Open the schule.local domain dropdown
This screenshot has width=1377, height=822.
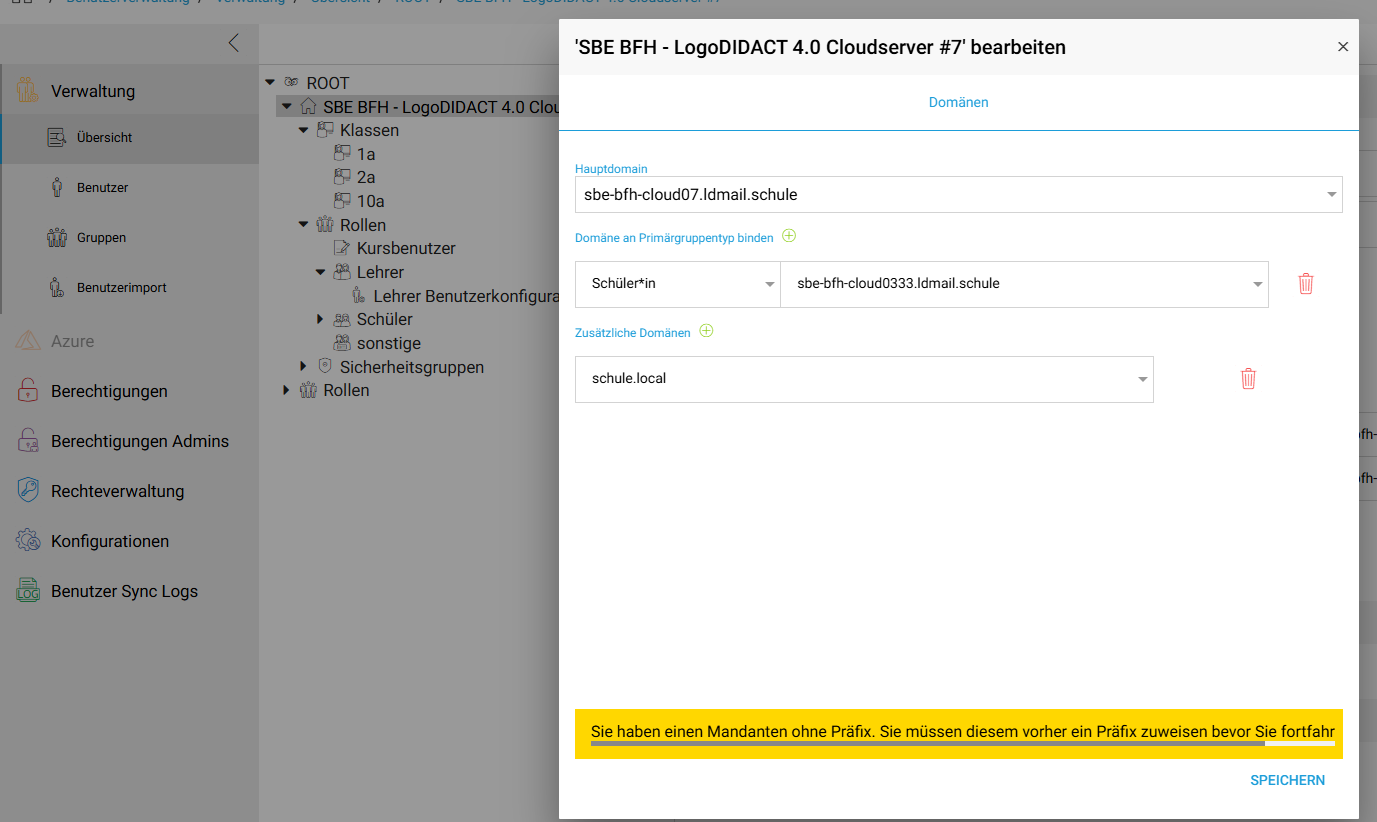pyautogui.click(x=864, y=380)
